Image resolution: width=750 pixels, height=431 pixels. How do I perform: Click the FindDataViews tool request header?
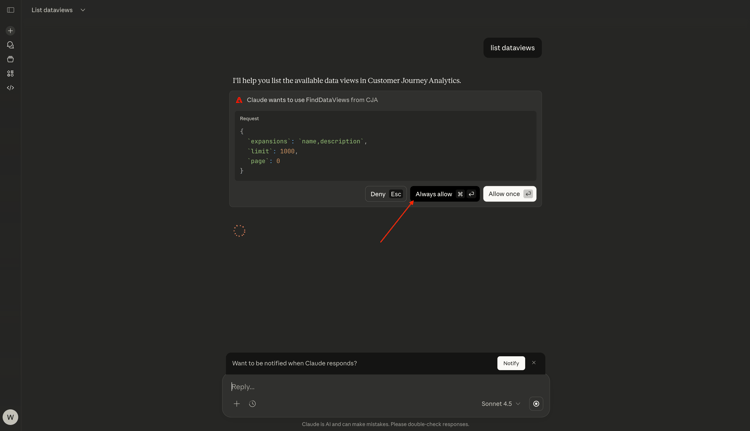(312, 100)
